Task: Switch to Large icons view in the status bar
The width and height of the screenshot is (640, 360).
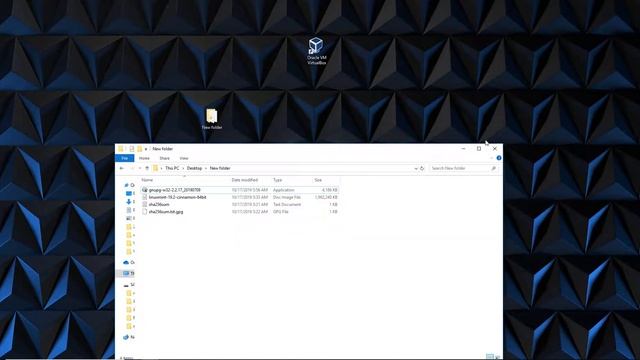Action: (498, 357)
